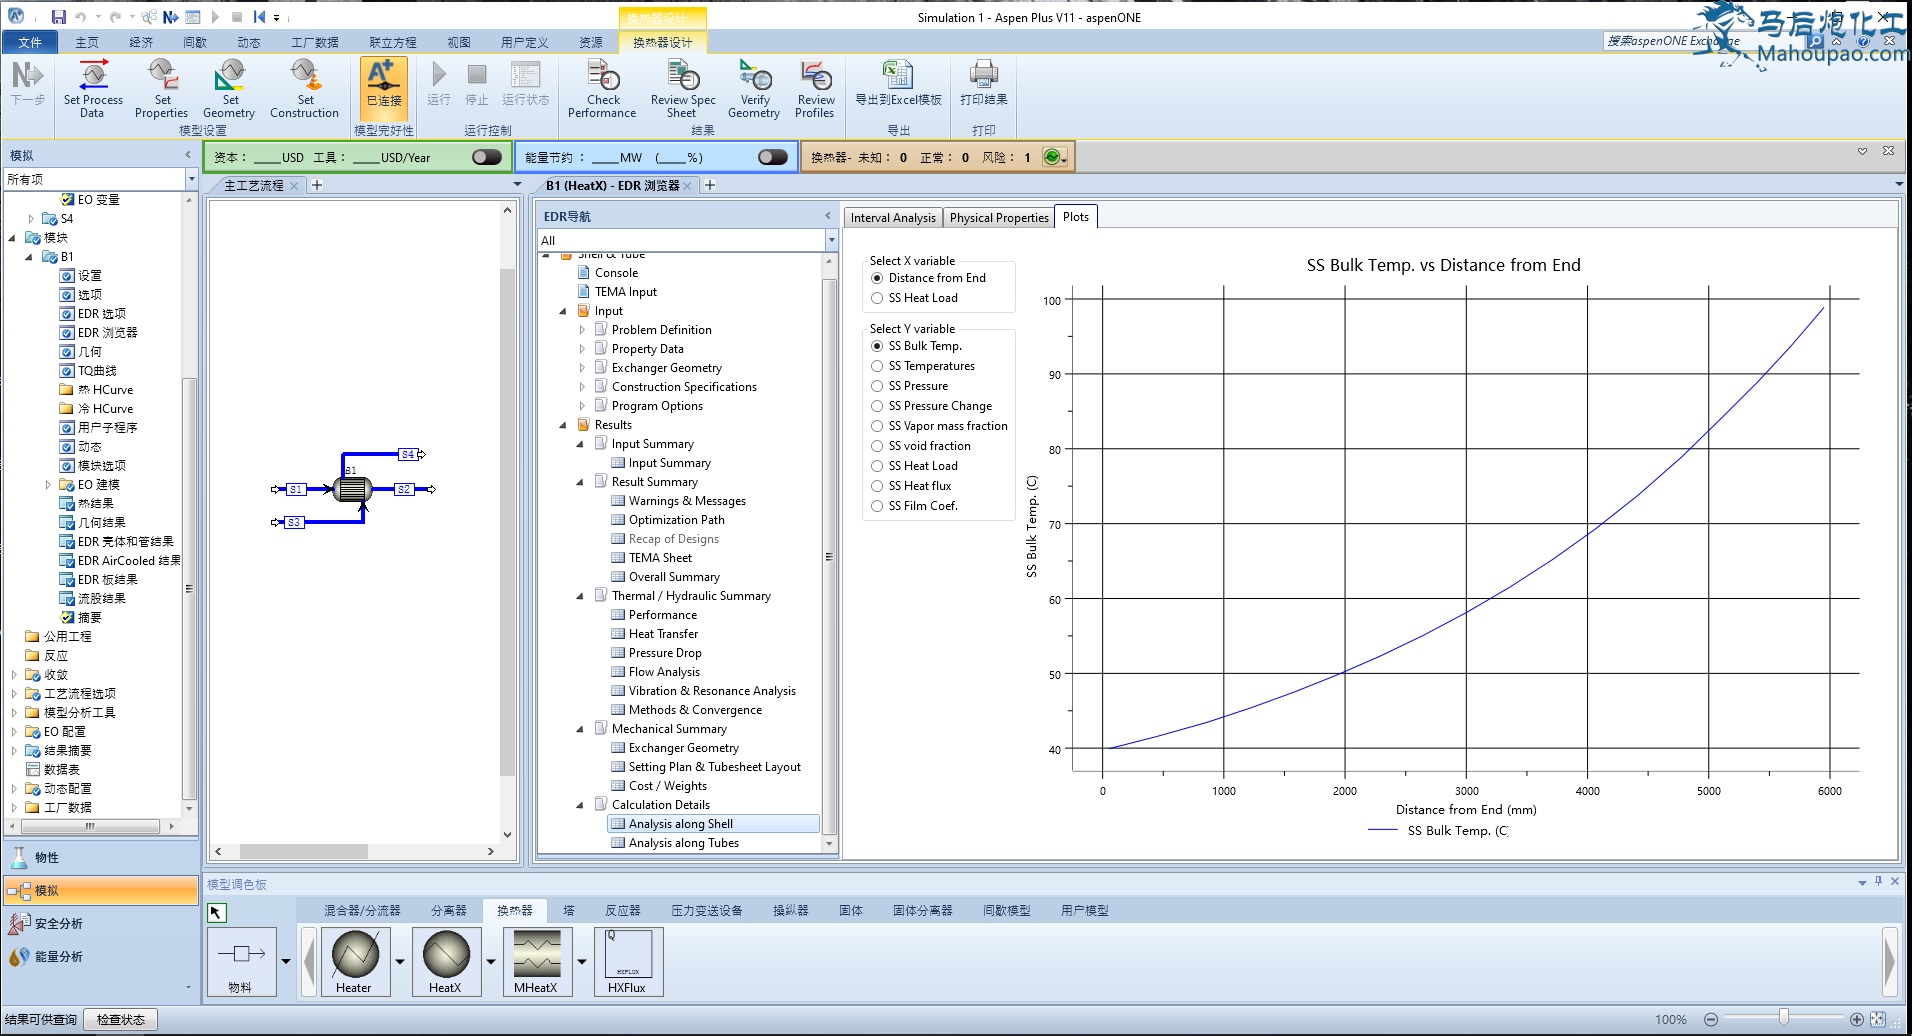Open the 文件 file menu

coord(30,42)
